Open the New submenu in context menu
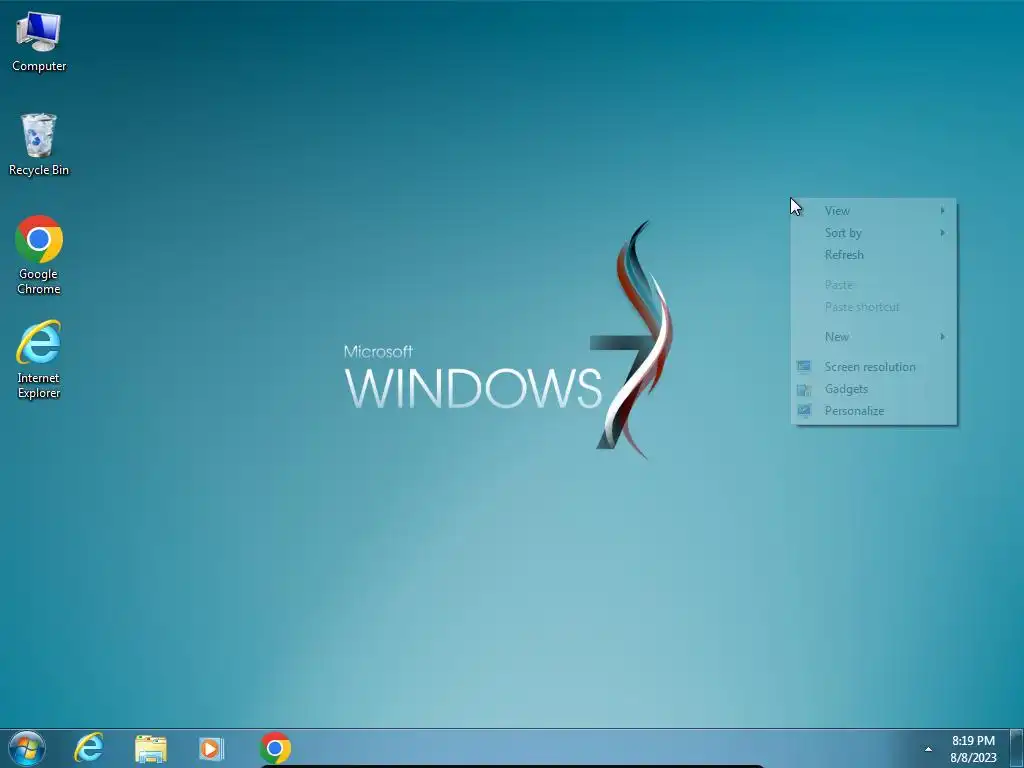Image resolution: width=1024 pixels, height=768 pixels. pos(874,337)
